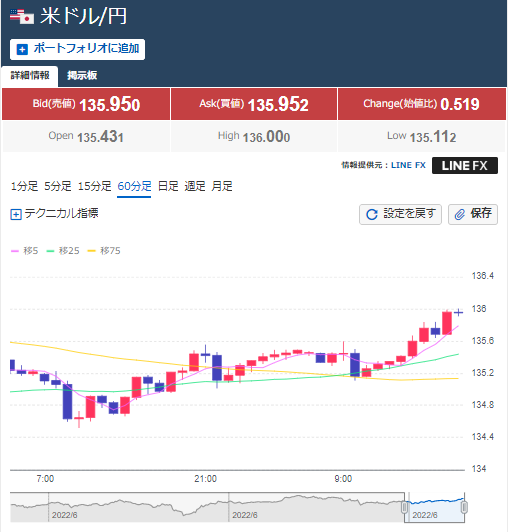Click the 134.8 price axis label
508x532 pixels.
pyautogui.click(x=483, y=405)
